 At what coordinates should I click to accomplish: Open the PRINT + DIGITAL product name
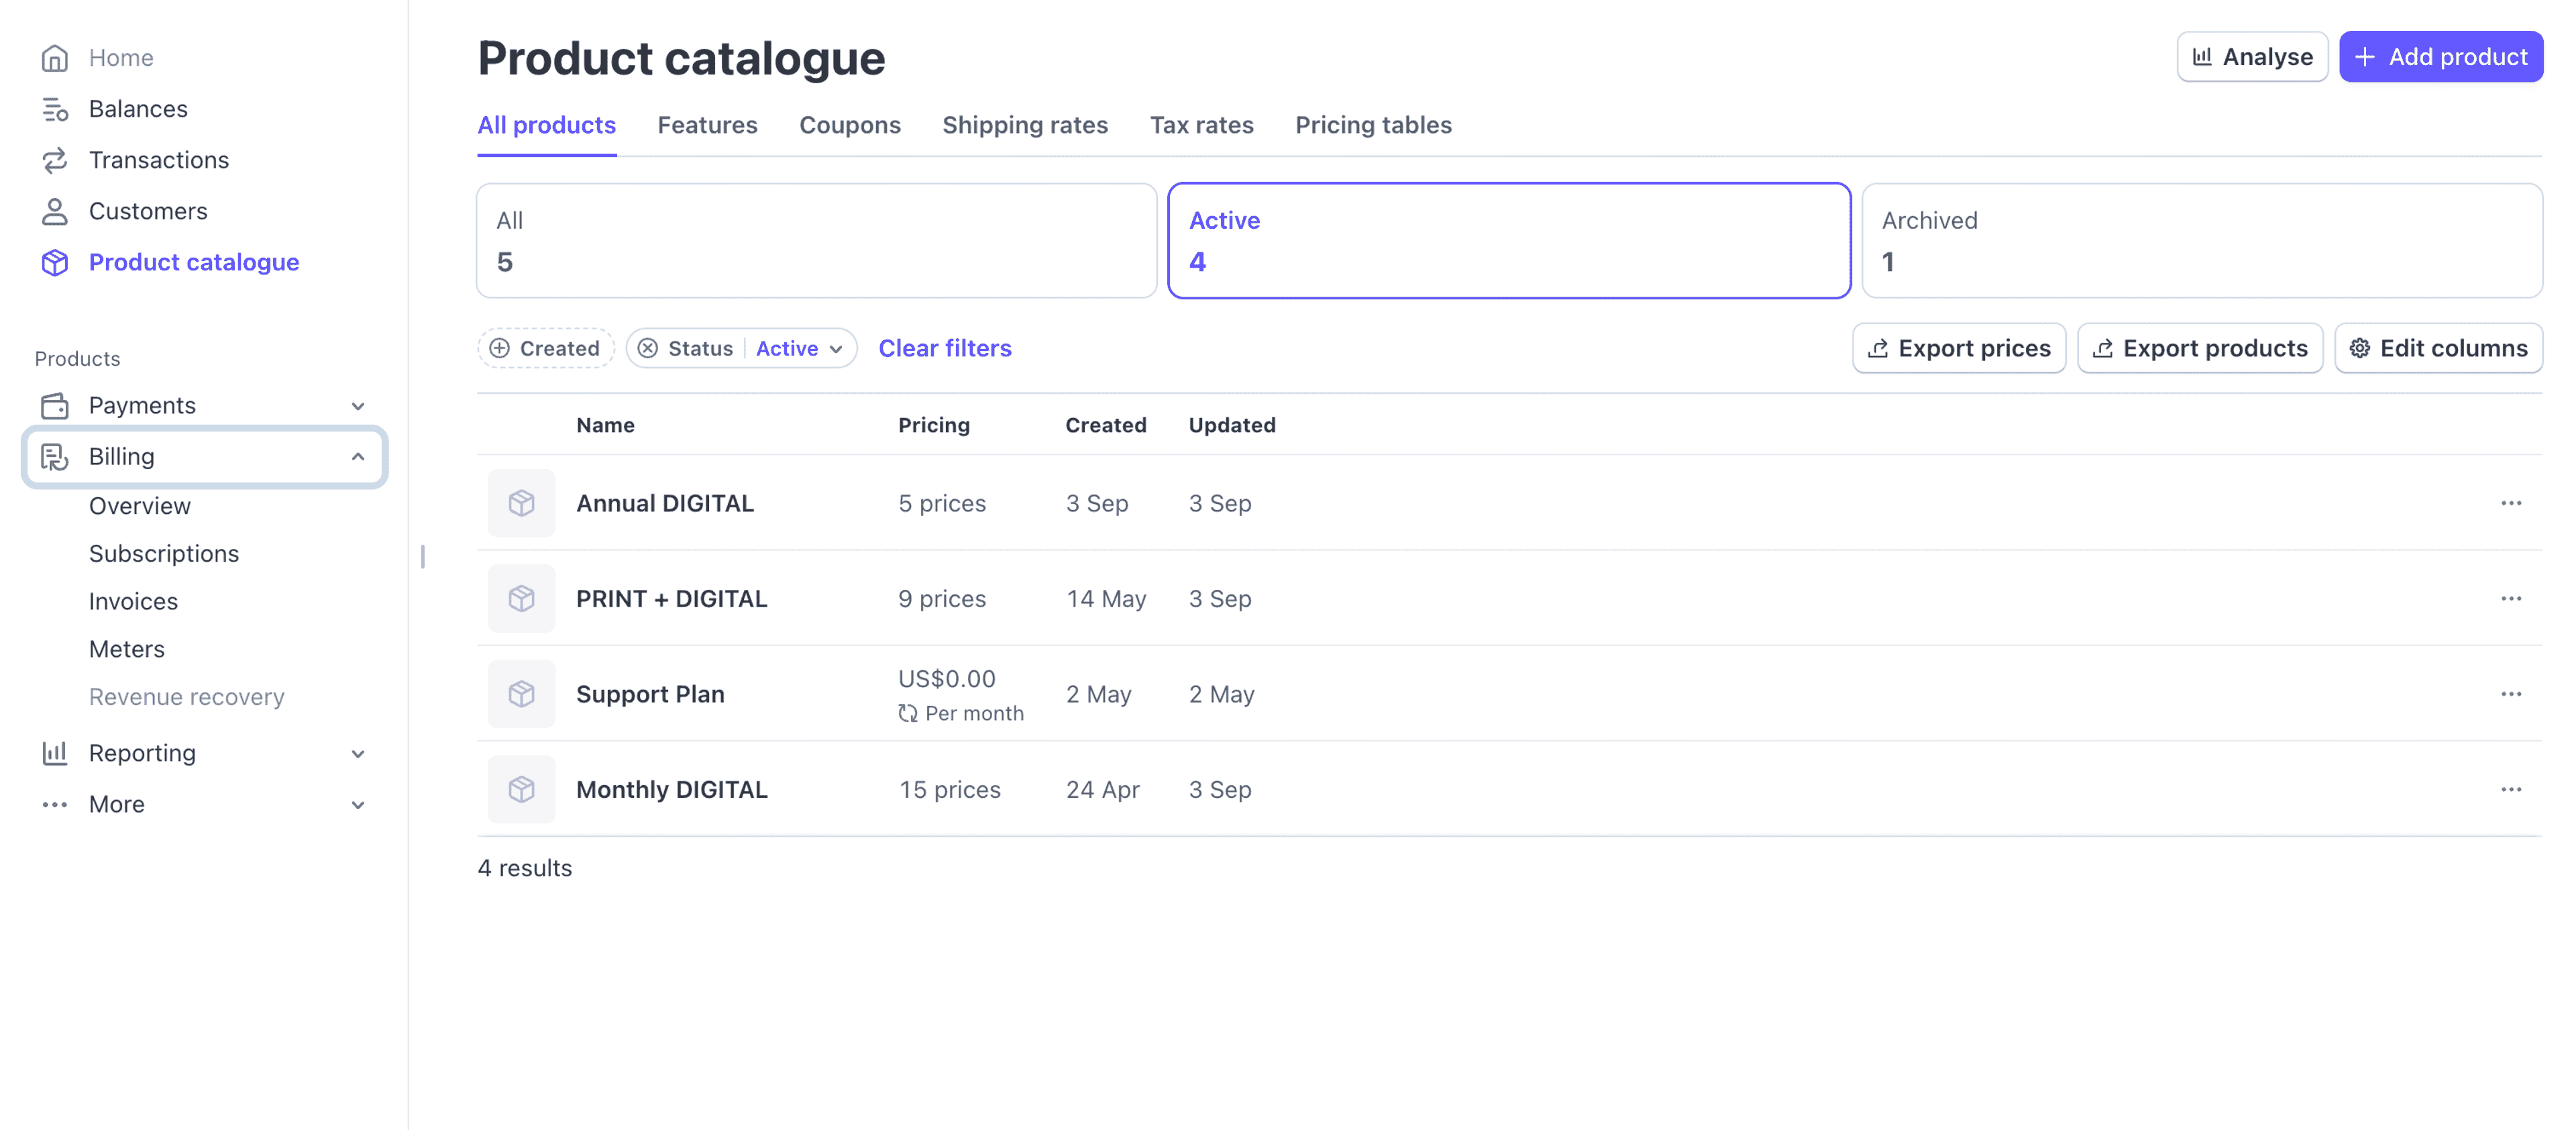pos(672,598)
